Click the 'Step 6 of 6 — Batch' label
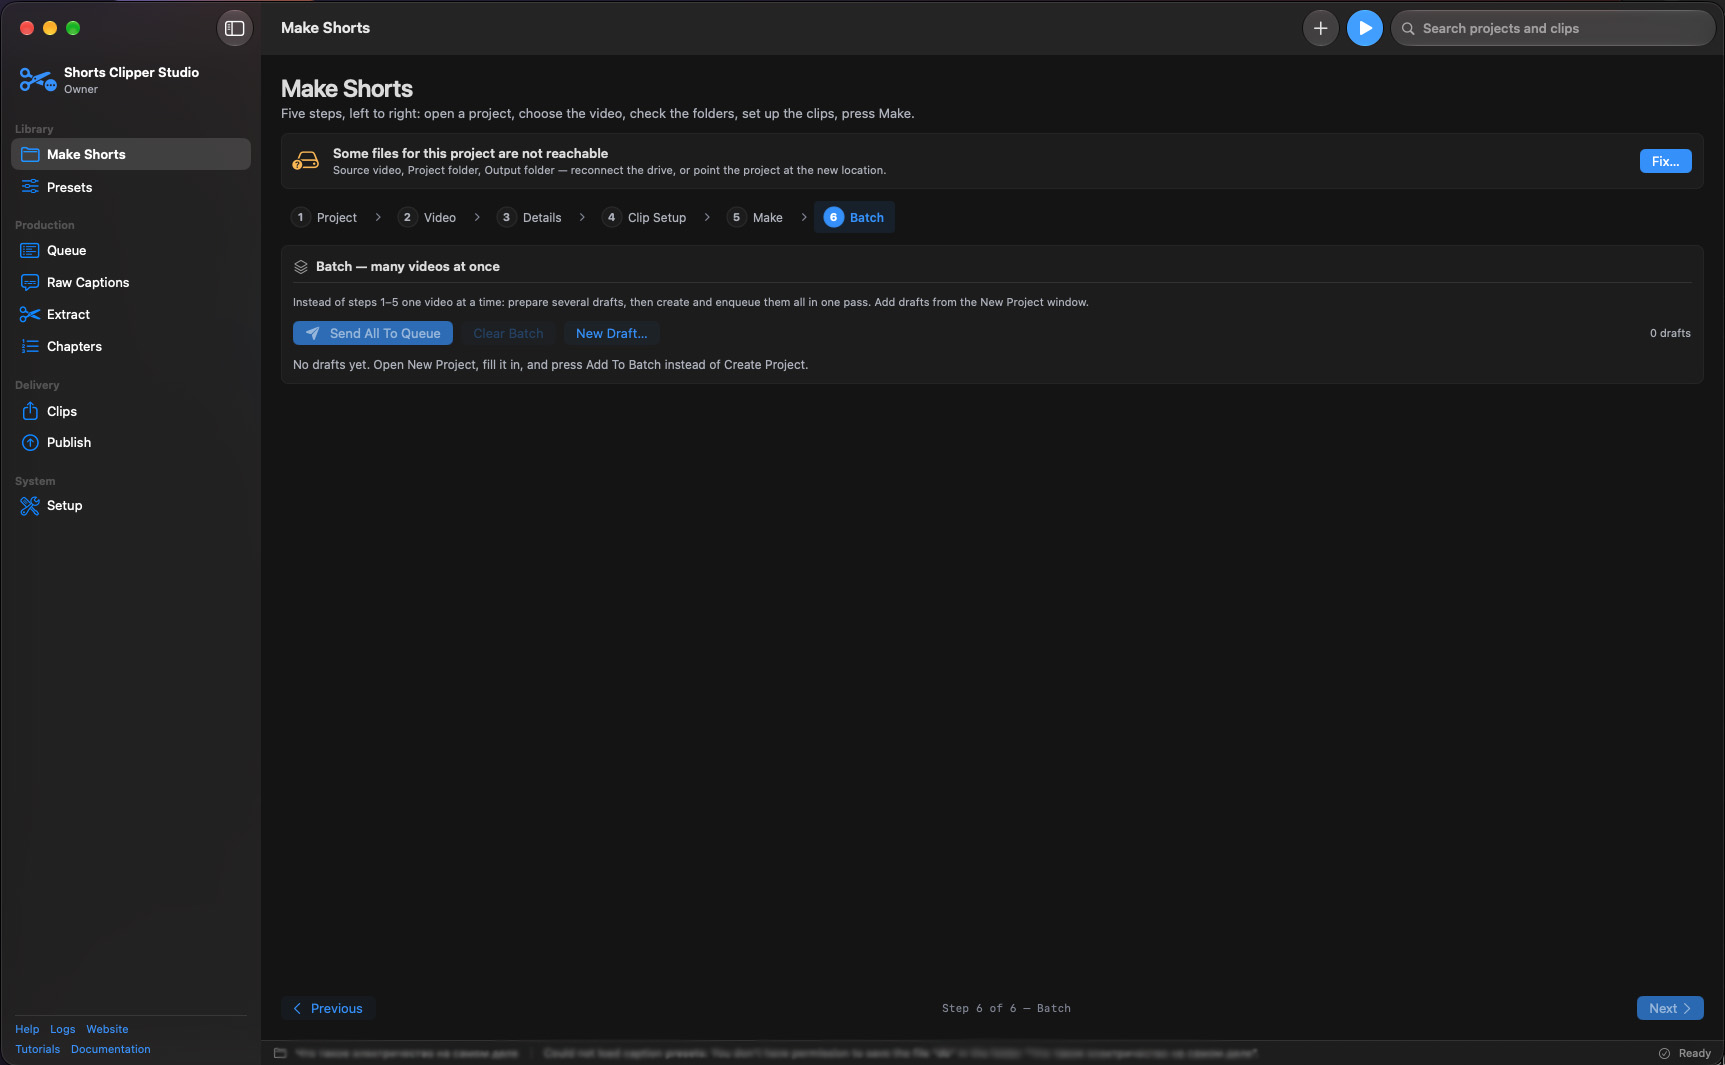 click(1006, 1008)
